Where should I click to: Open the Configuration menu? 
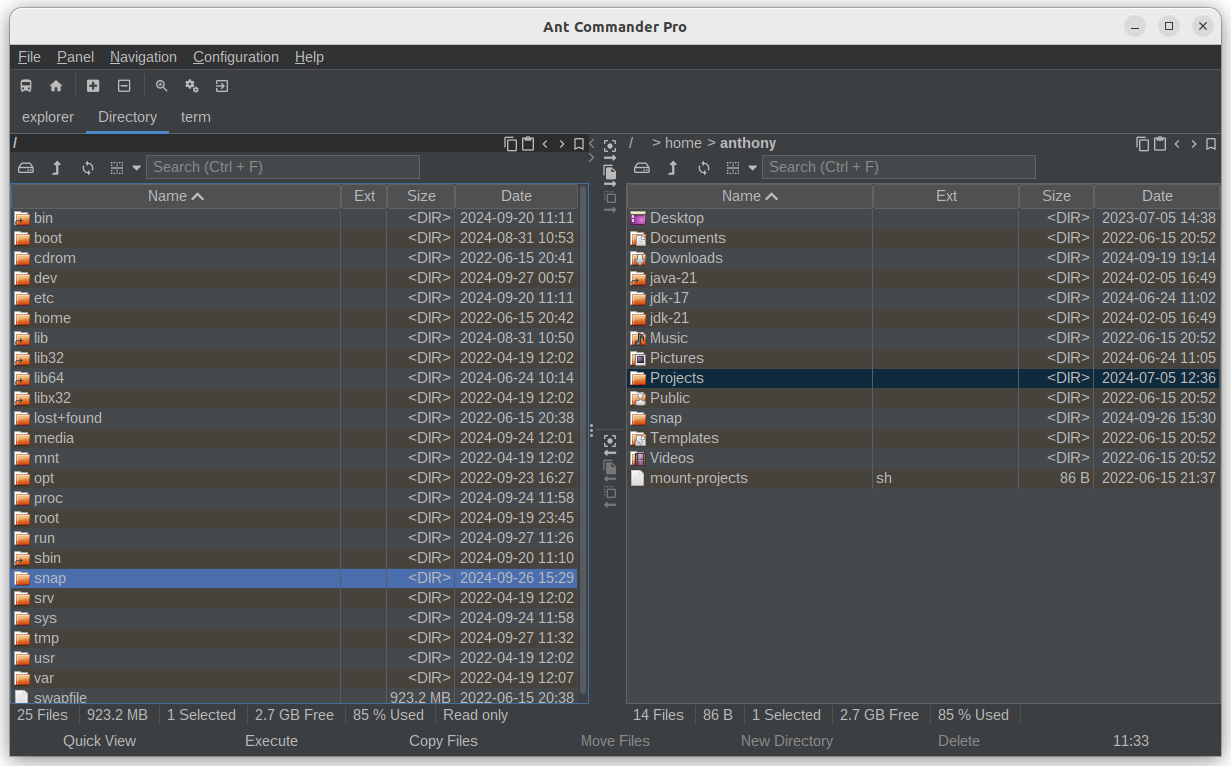(236, 57)
